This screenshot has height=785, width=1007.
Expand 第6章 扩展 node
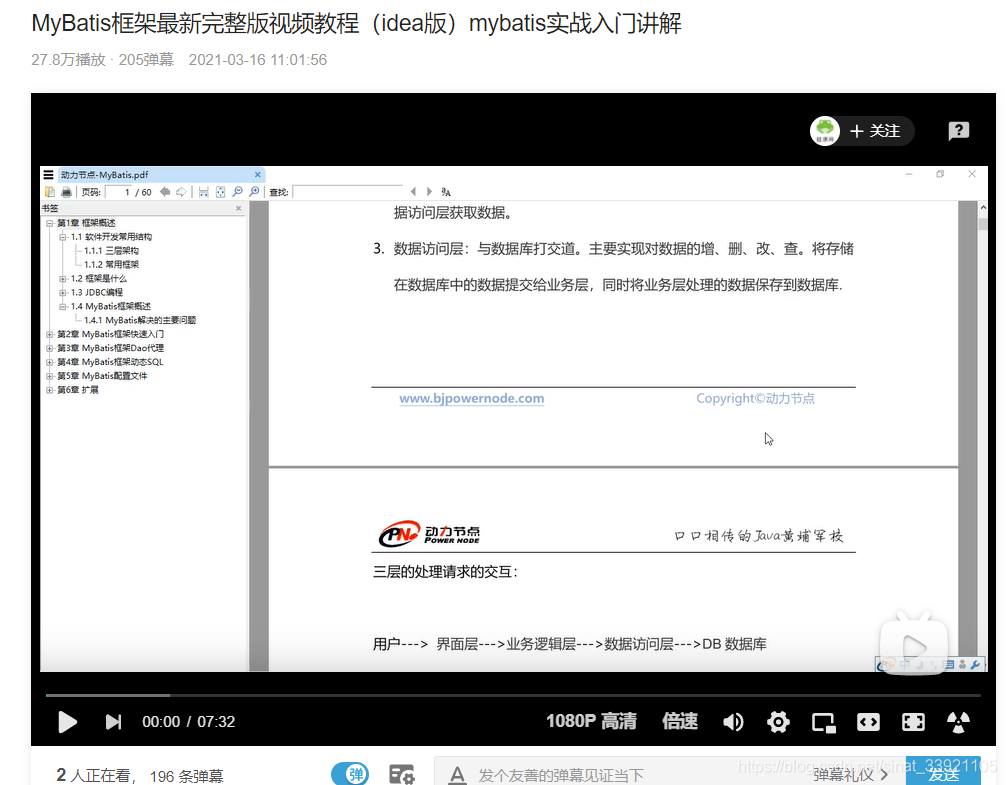coord(49,391)
